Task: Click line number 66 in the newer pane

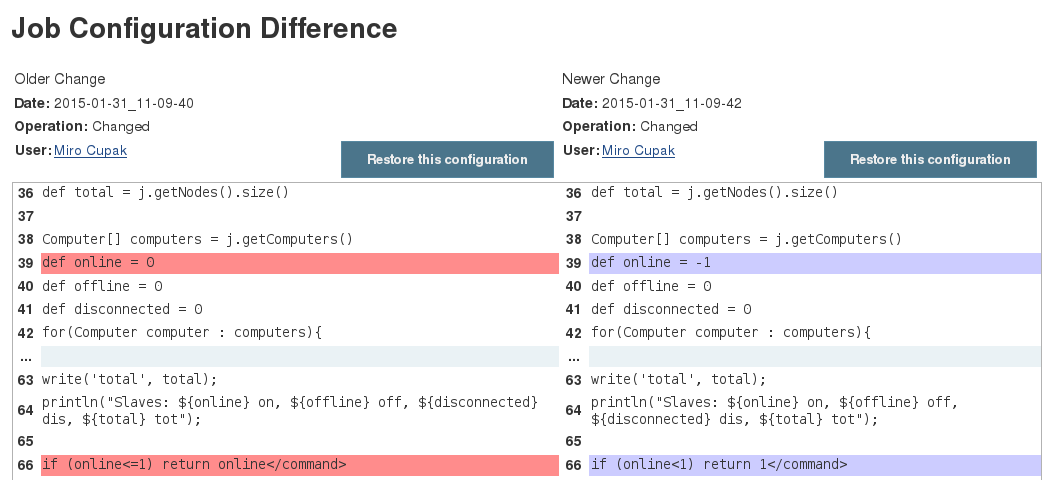Action: pos(574,465)
